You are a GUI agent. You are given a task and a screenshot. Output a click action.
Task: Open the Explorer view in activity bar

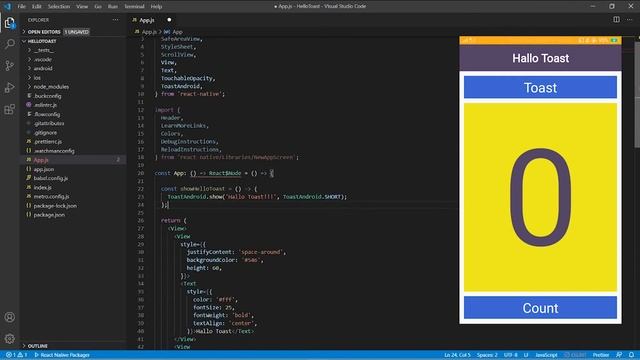tap(10, 22)
